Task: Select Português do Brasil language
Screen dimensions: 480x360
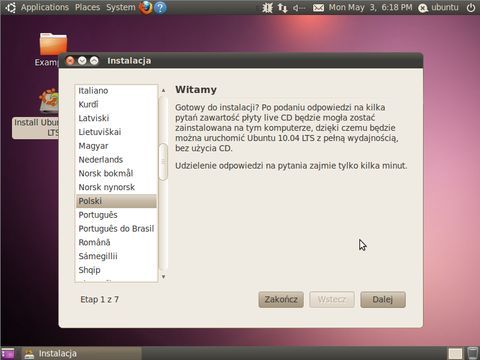Action: tap(116, 229)
